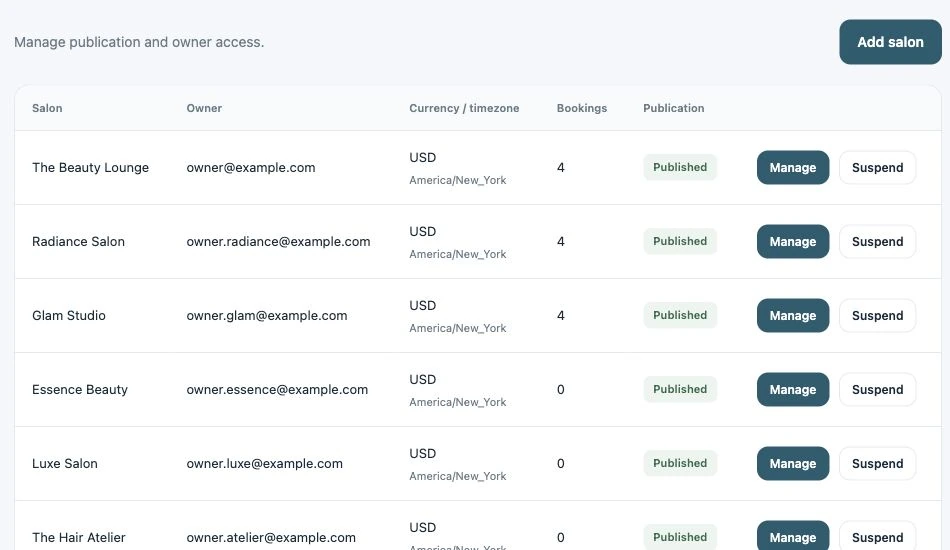The image size is (950, 550).
Task: Manage the Glam Studio salon
Action: point(792,315)
